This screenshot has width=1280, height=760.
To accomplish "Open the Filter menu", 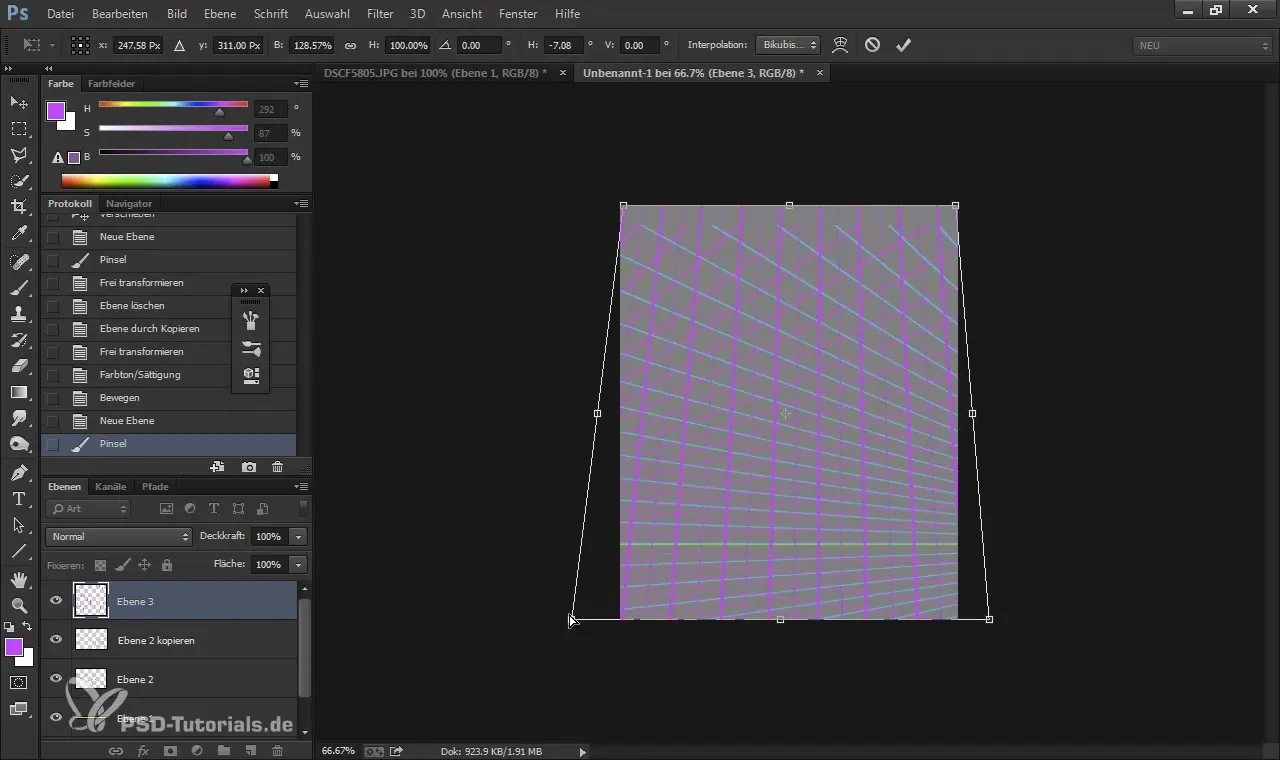I will coord(379,14).
